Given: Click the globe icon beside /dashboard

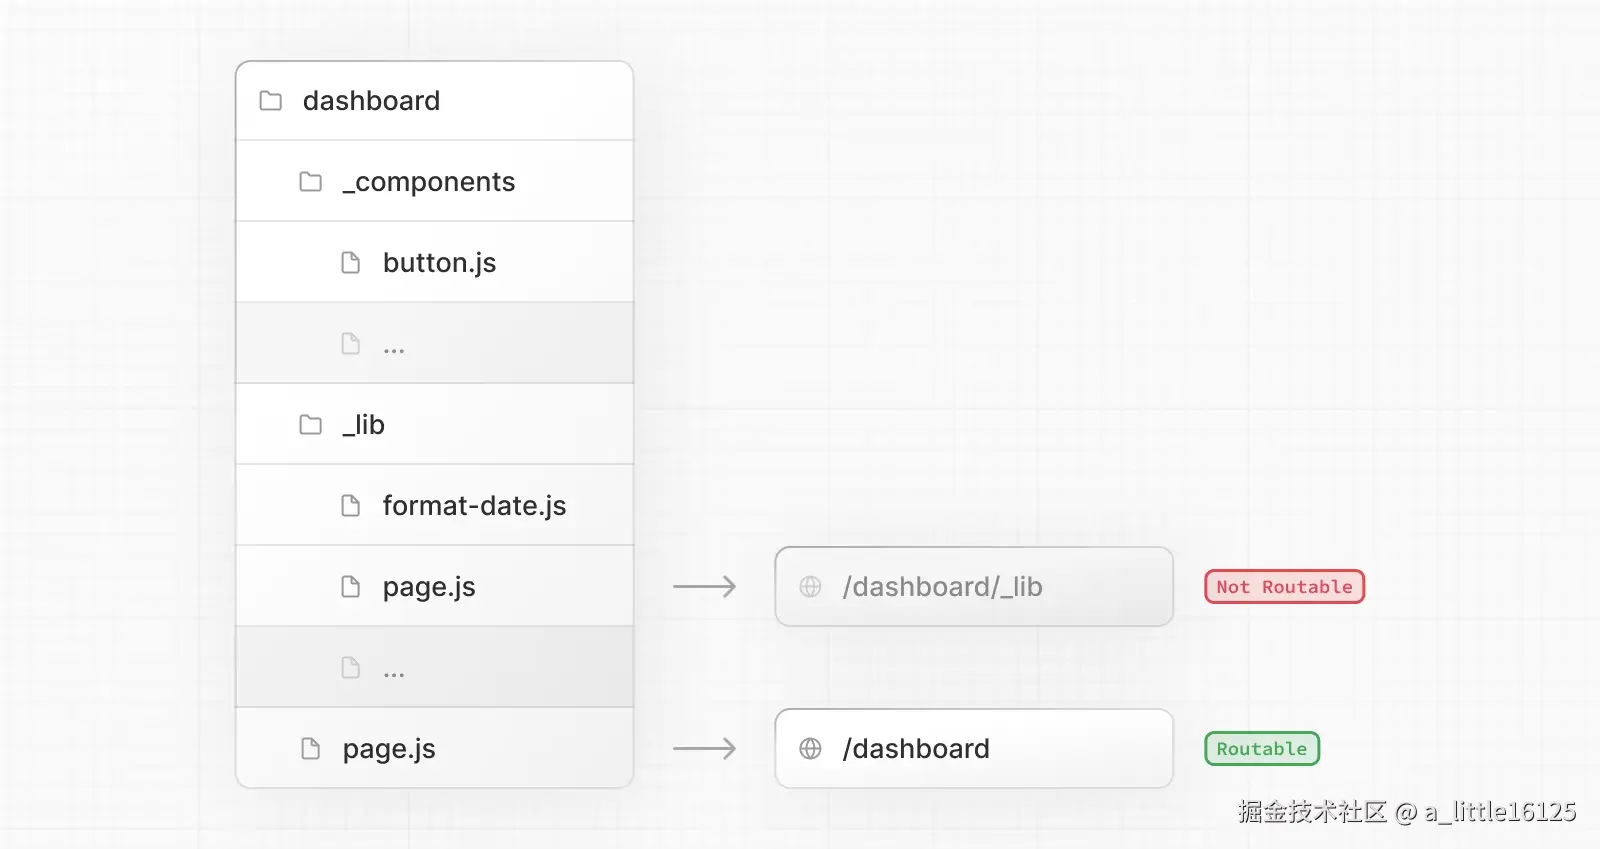Looking at the screenshot, I should [x=810, y=749].
